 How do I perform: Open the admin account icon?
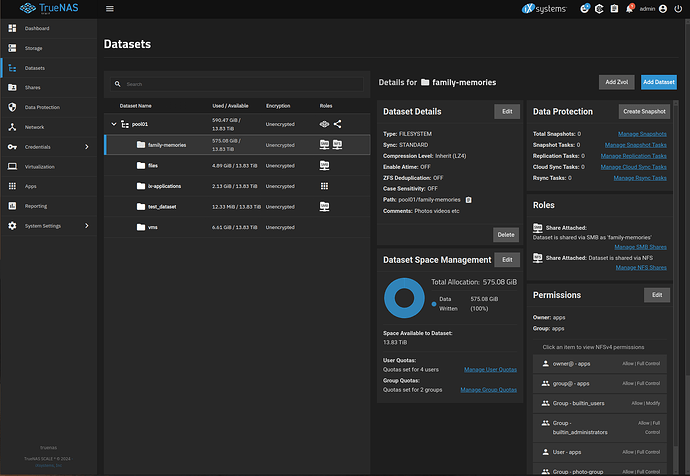tap(663, 9)
